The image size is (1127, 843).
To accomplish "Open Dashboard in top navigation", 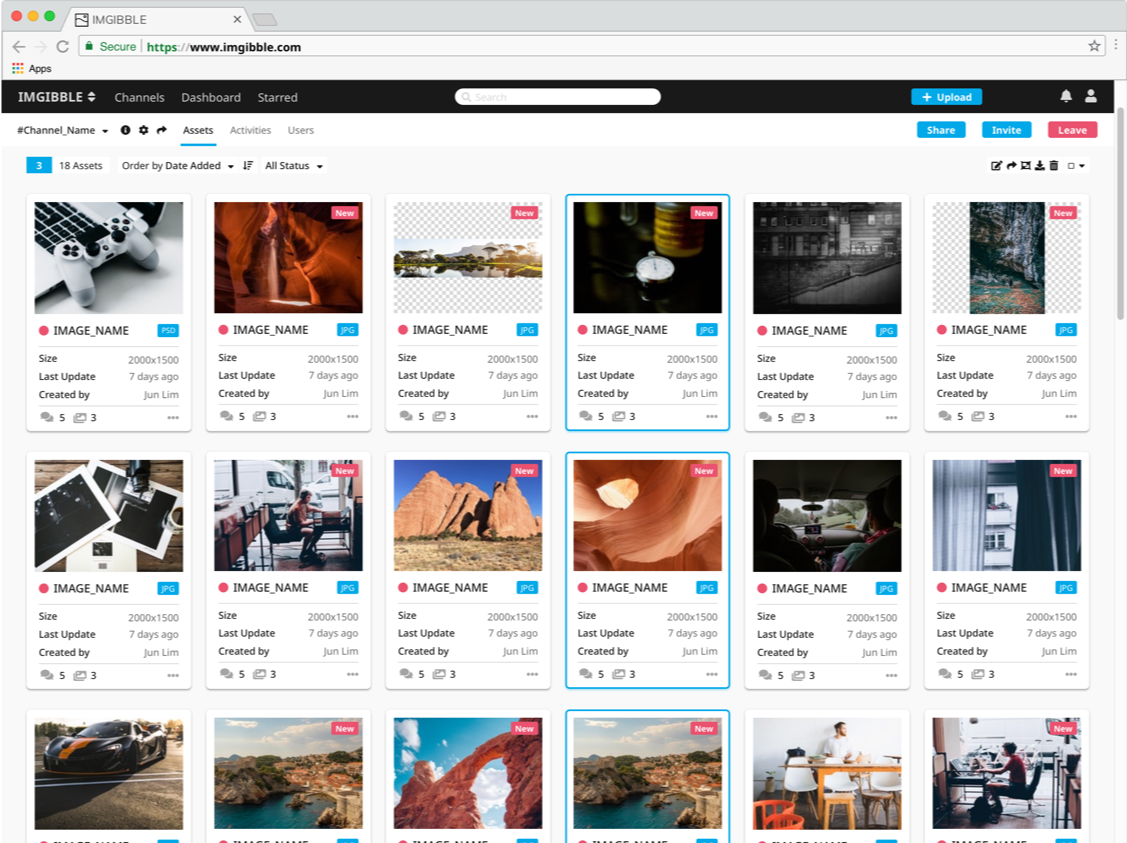I will [211, 97].
